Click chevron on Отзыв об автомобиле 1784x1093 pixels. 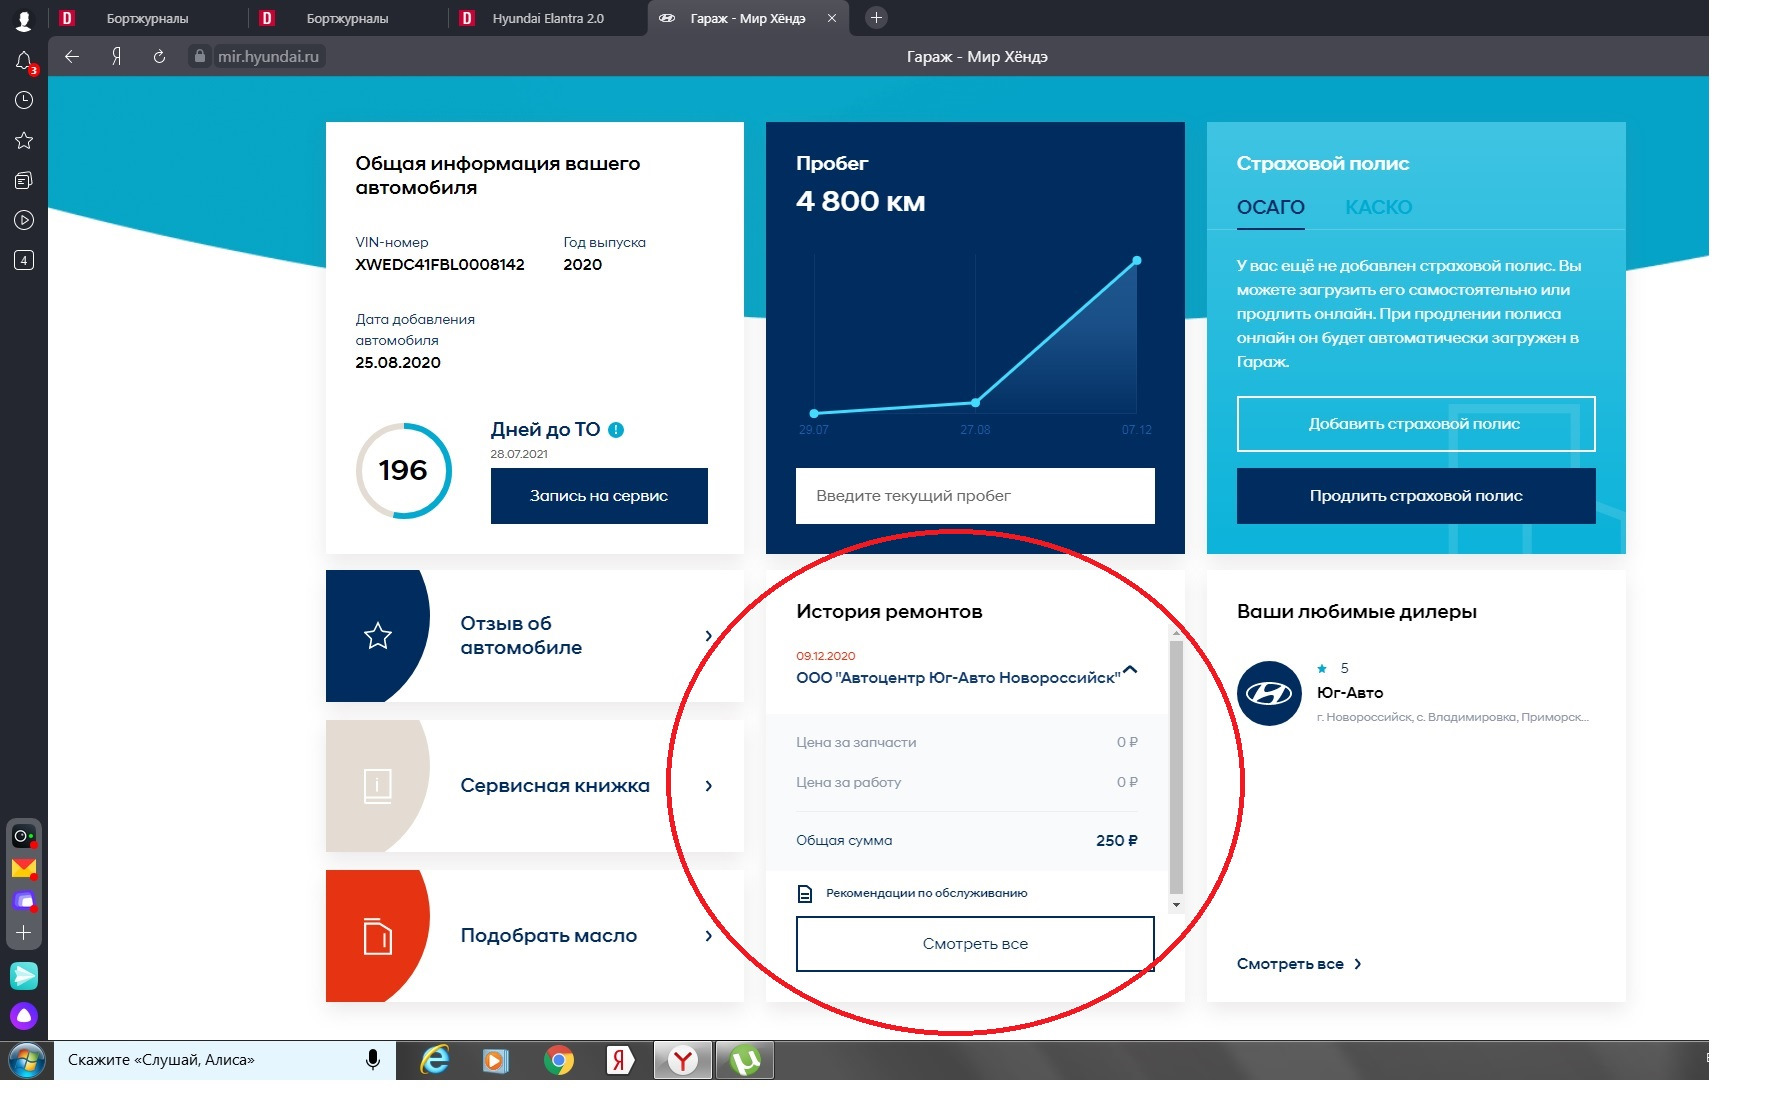(x=708, y=636)
